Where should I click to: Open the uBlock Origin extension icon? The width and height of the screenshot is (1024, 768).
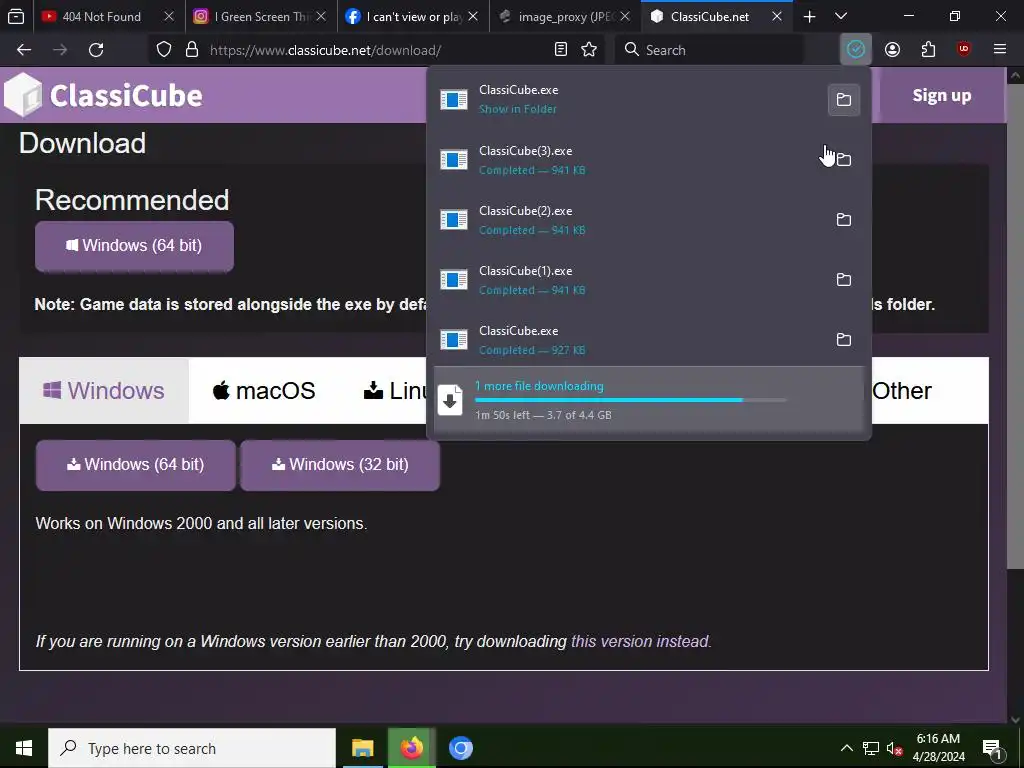(x=964, y=50)
